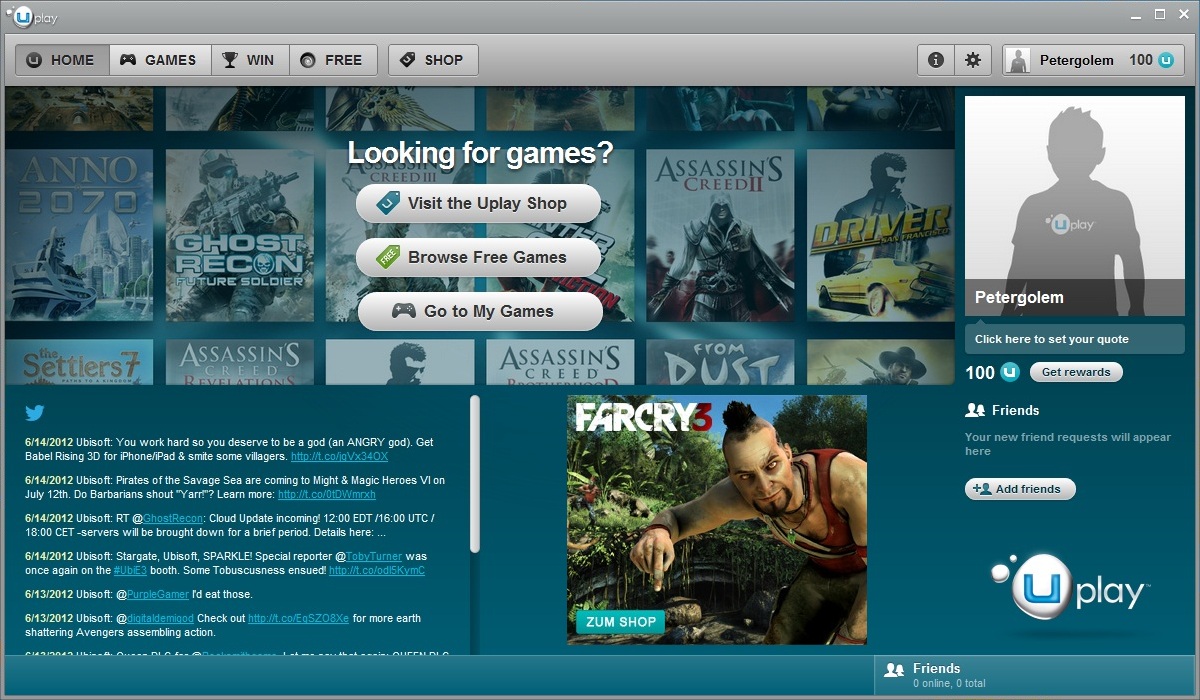The height and width of the screenshot is (700, 1200).
Task: Open the Ghost Recon Future Soldier cover
Action: coord(240,235)
